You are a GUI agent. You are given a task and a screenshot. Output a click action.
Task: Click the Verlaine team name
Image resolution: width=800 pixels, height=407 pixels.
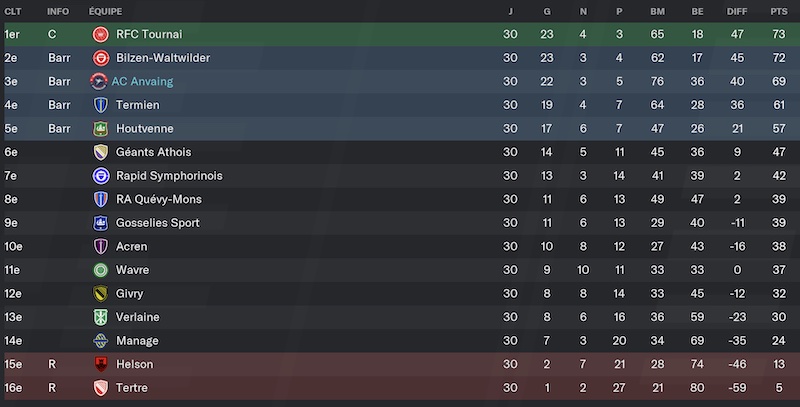click(x=138, y=317)
